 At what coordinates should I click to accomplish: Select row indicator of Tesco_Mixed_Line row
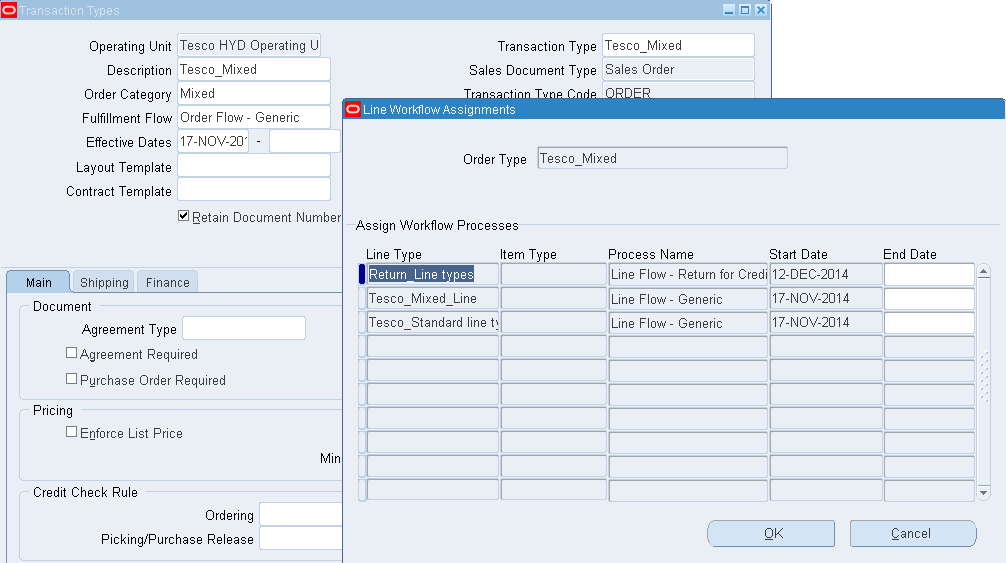(x=362, y=299)
